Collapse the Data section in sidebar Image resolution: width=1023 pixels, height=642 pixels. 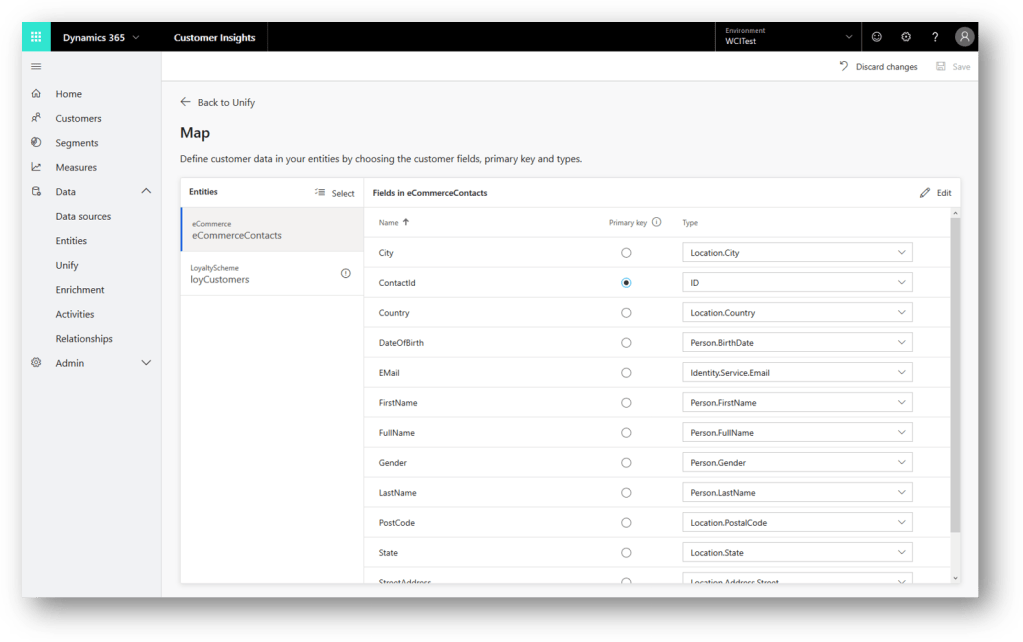[146, 191]
